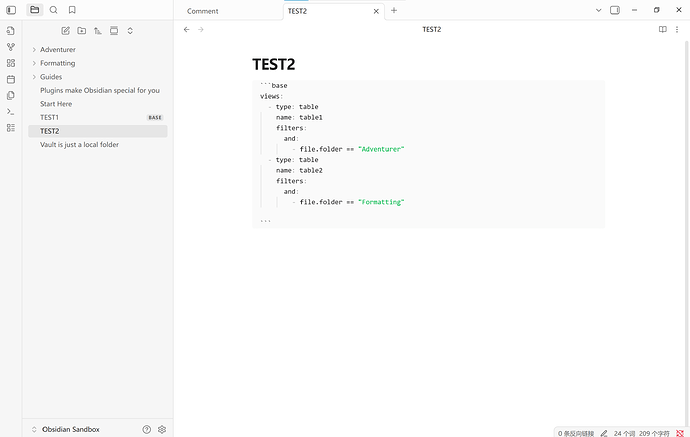Click the new note icon
Screen dimensions: 690x437
(66, 31)
